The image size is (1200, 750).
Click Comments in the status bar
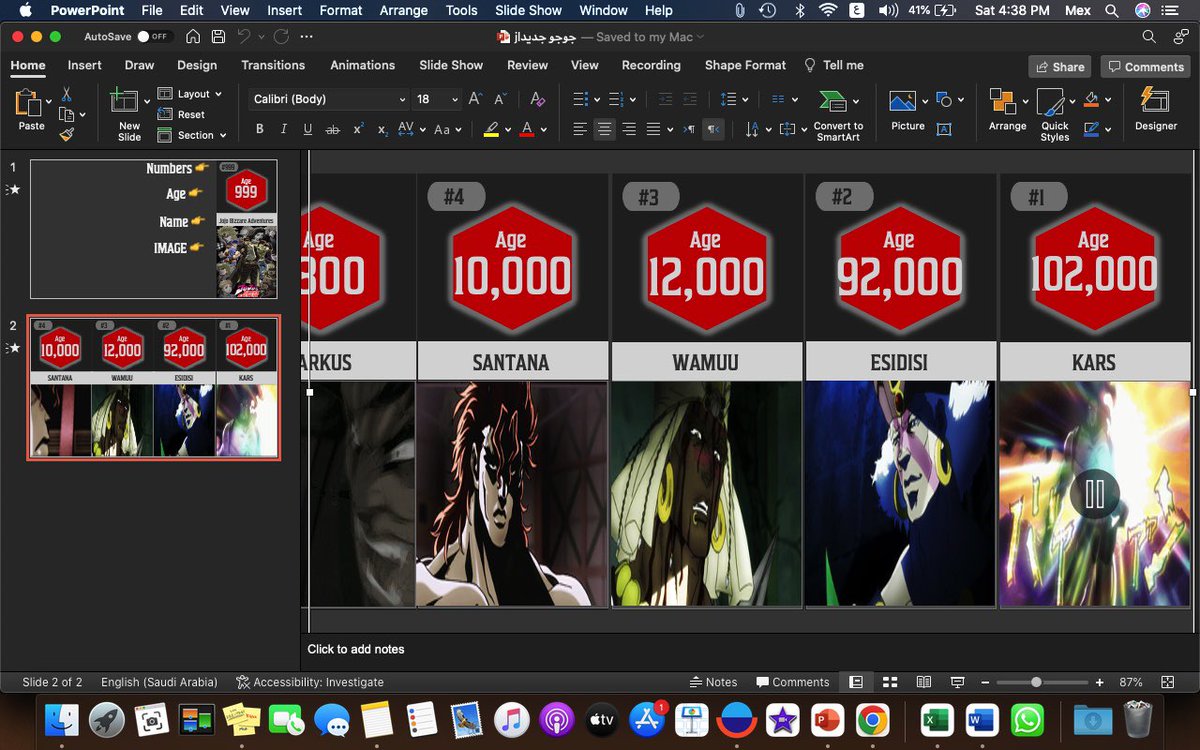[793, 682]
